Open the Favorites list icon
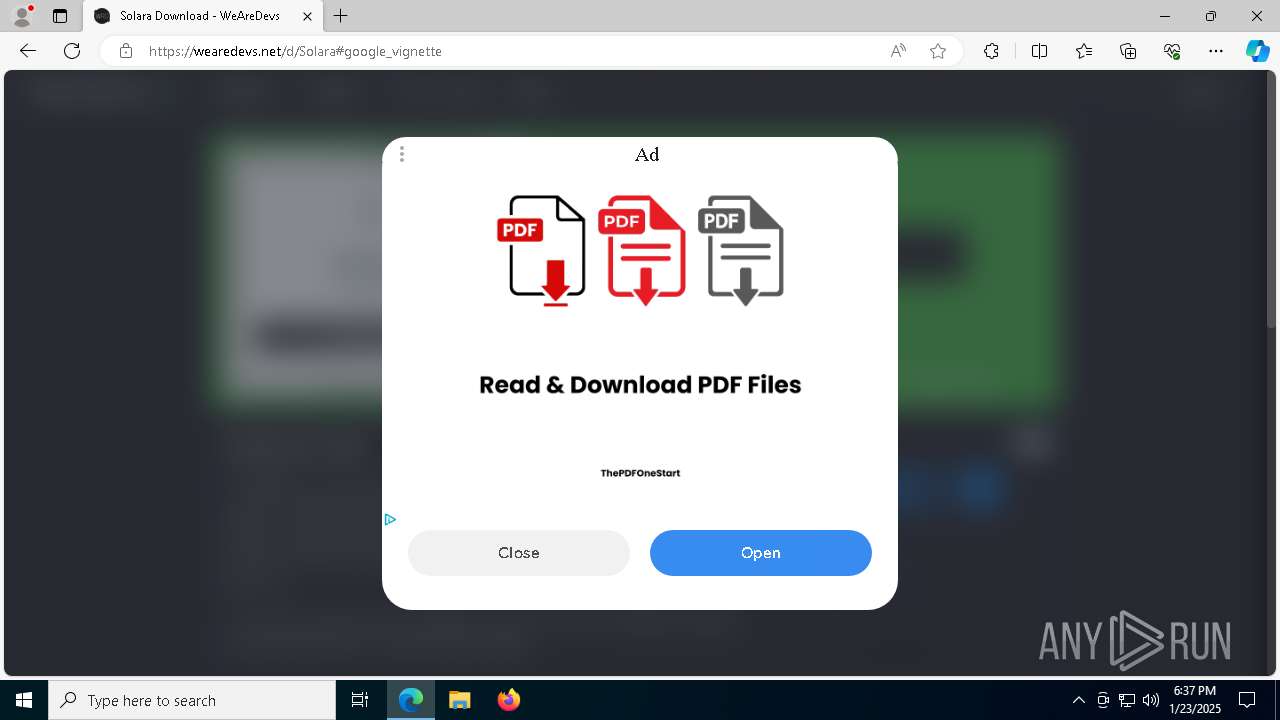Viewport: 1280px width, 720px height. (x=1084, y=51)
